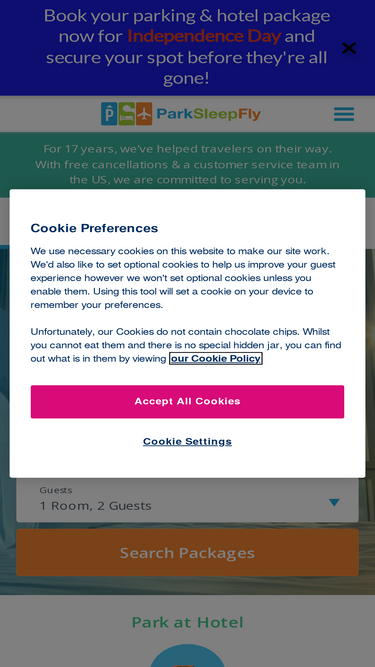Select the 1 Room, 2 Guests field

coord(187,500)
